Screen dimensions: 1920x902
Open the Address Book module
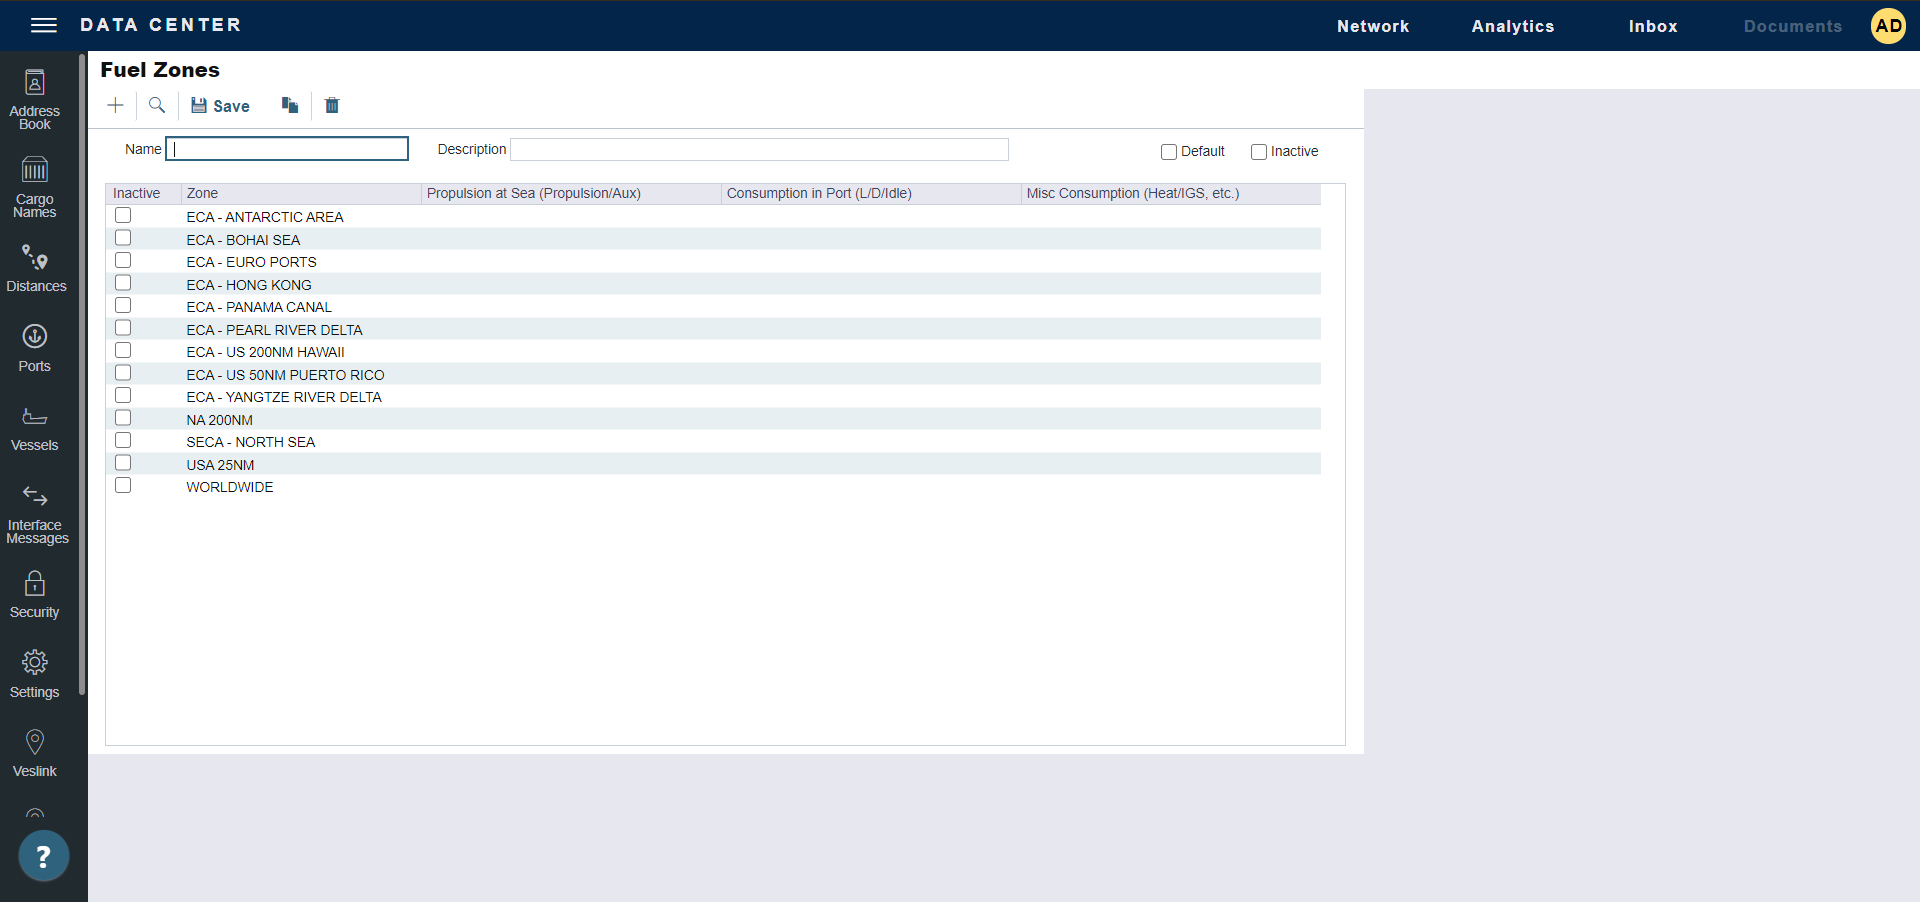click(x=35, y=100)
